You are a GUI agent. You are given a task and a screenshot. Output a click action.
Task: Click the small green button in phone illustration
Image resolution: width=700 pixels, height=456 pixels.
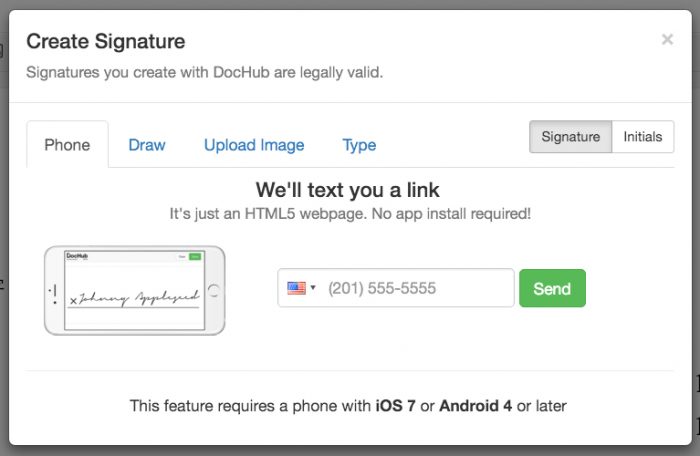195,257
